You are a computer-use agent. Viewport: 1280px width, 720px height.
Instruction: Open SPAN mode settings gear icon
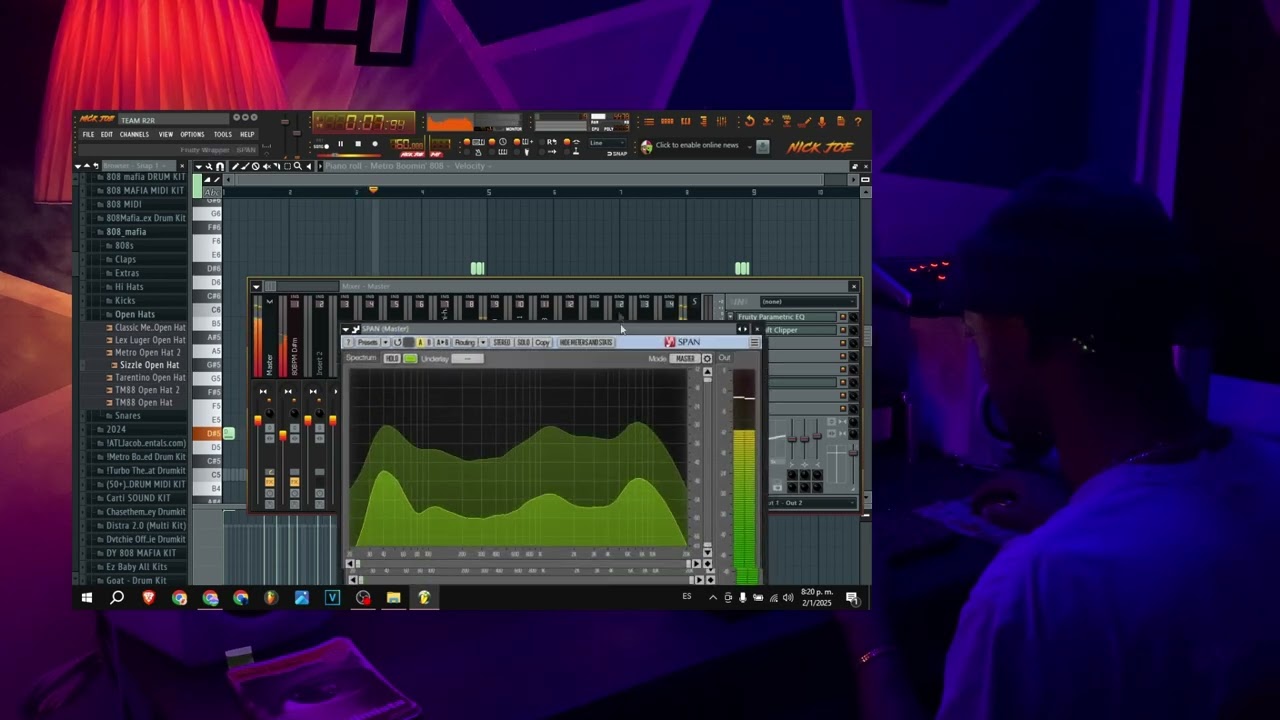click(x=707, y=358)
